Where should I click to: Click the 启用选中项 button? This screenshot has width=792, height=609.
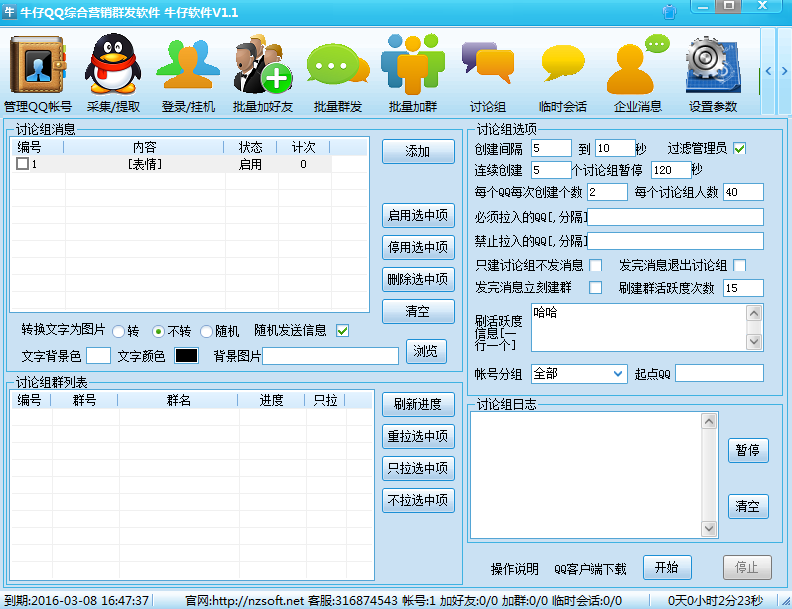(418, 215)
